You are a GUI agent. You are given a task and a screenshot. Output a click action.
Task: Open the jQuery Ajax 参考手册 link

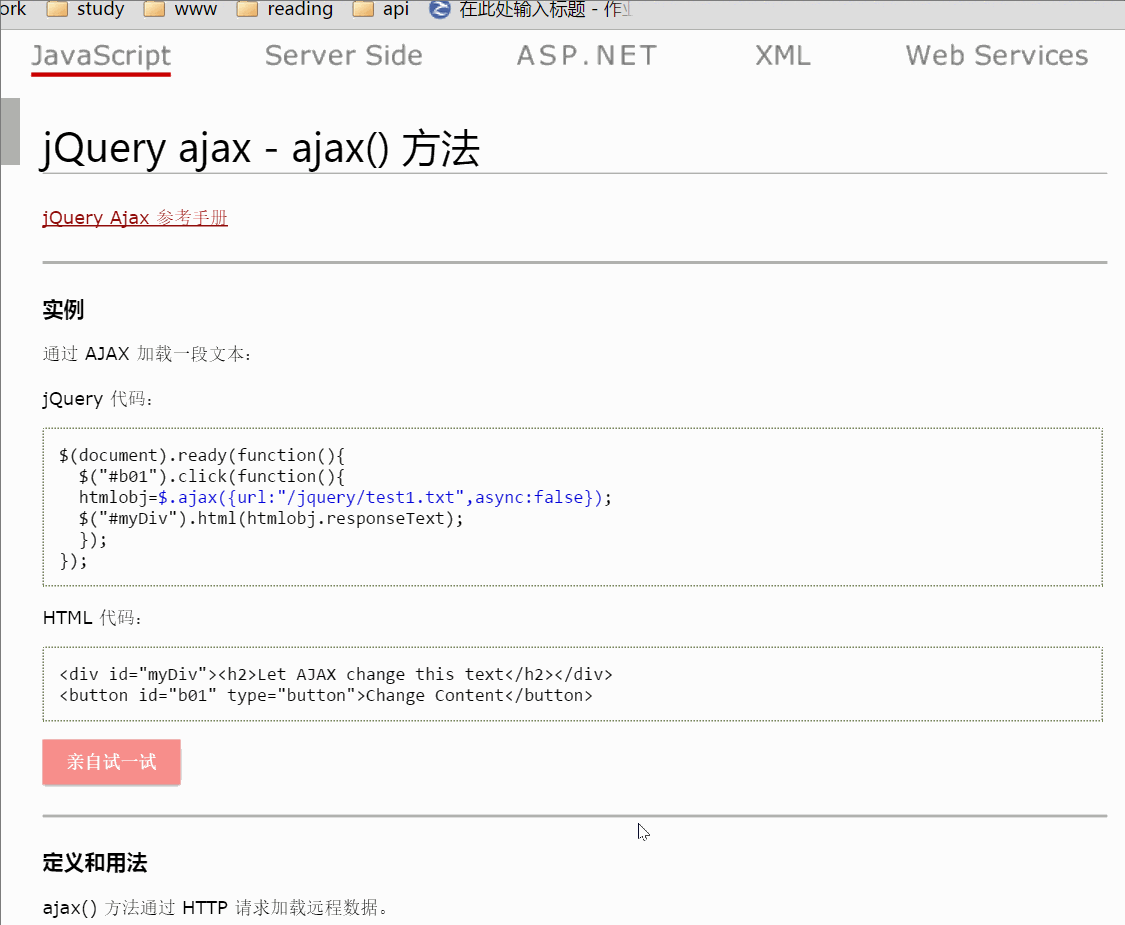pyautogui.click(x=134, y=217)
